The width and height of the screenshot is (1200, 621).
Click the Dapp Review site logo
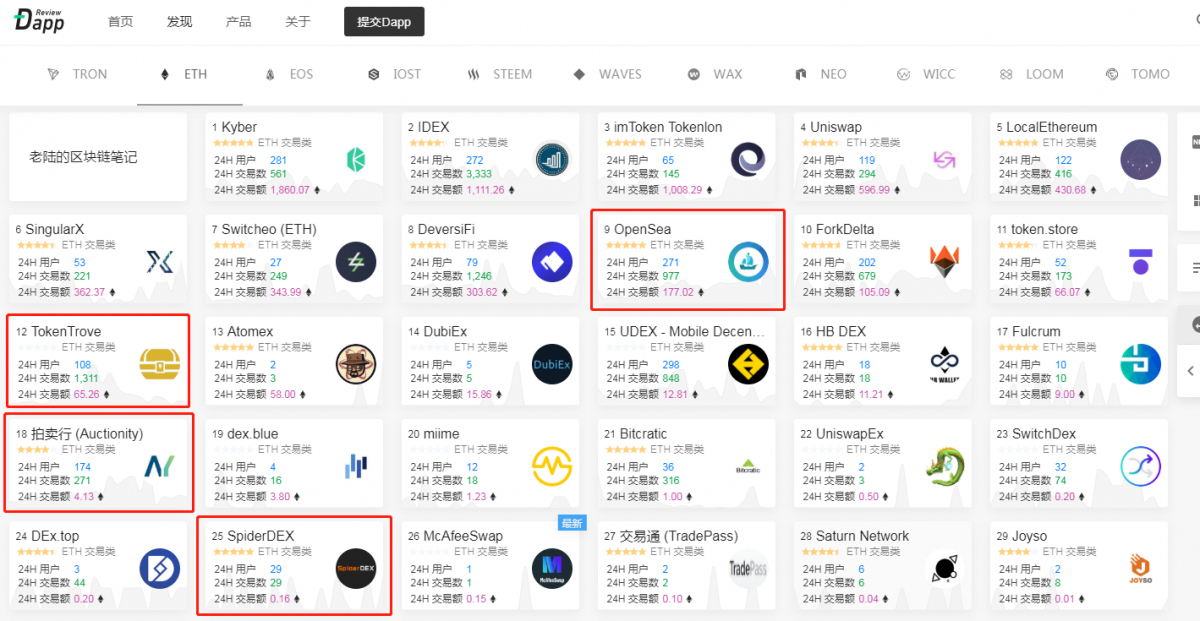coord(39,19)
